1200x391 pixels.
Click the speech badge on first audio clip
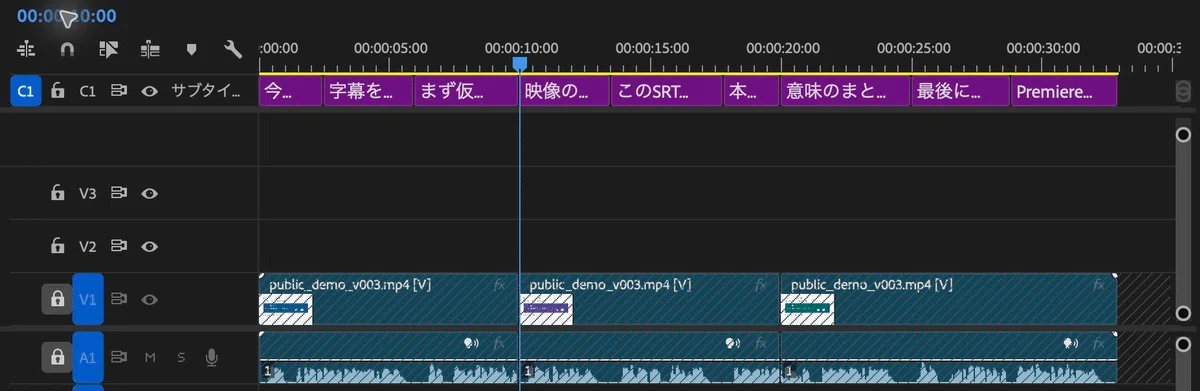[x=471, y=343]
